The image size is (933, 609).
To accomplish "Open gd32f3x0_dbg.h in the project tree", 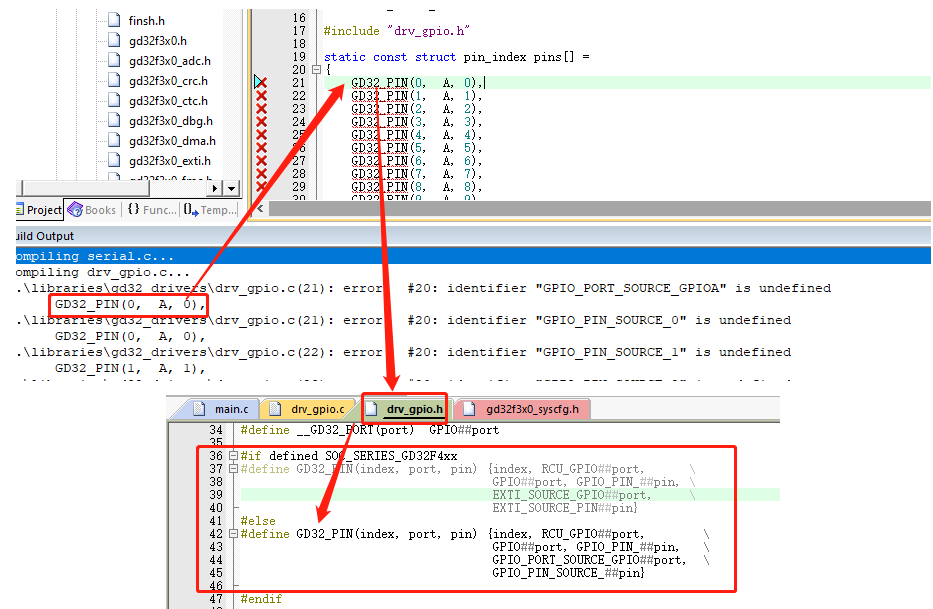I will click(x=171, y=121).
